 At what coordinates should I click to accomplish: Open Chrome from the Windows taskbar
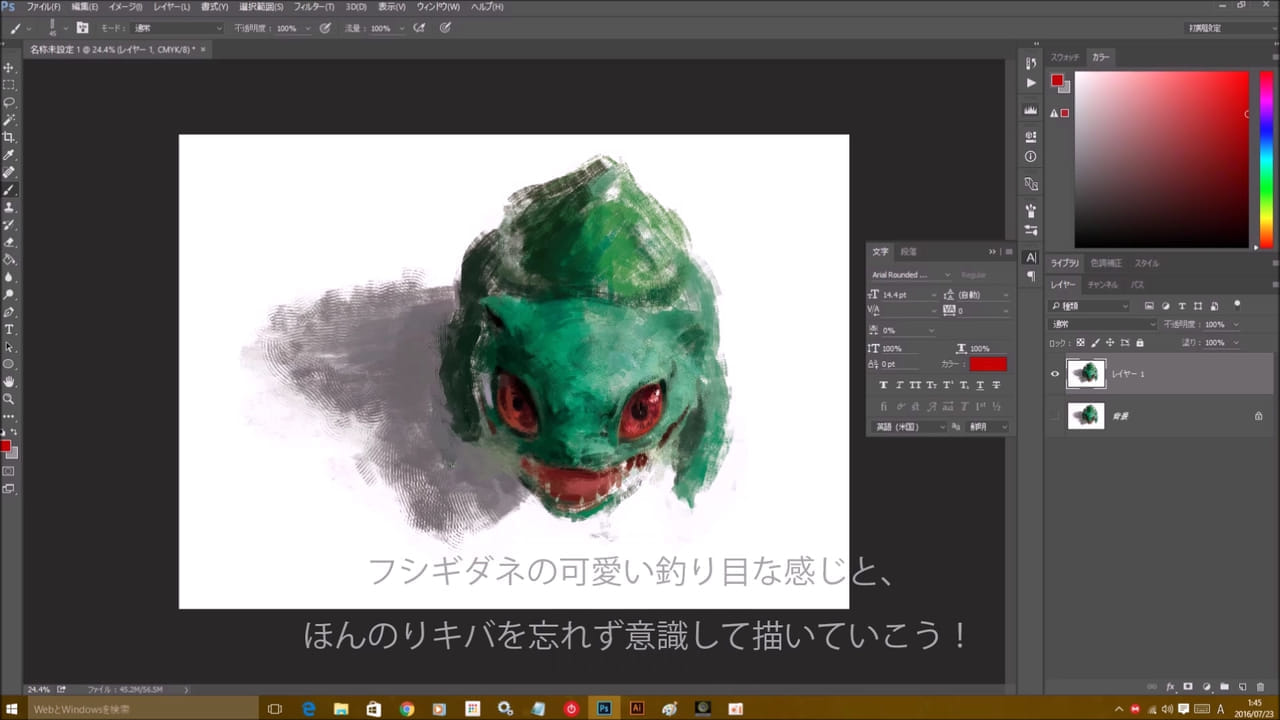[406, 708]
